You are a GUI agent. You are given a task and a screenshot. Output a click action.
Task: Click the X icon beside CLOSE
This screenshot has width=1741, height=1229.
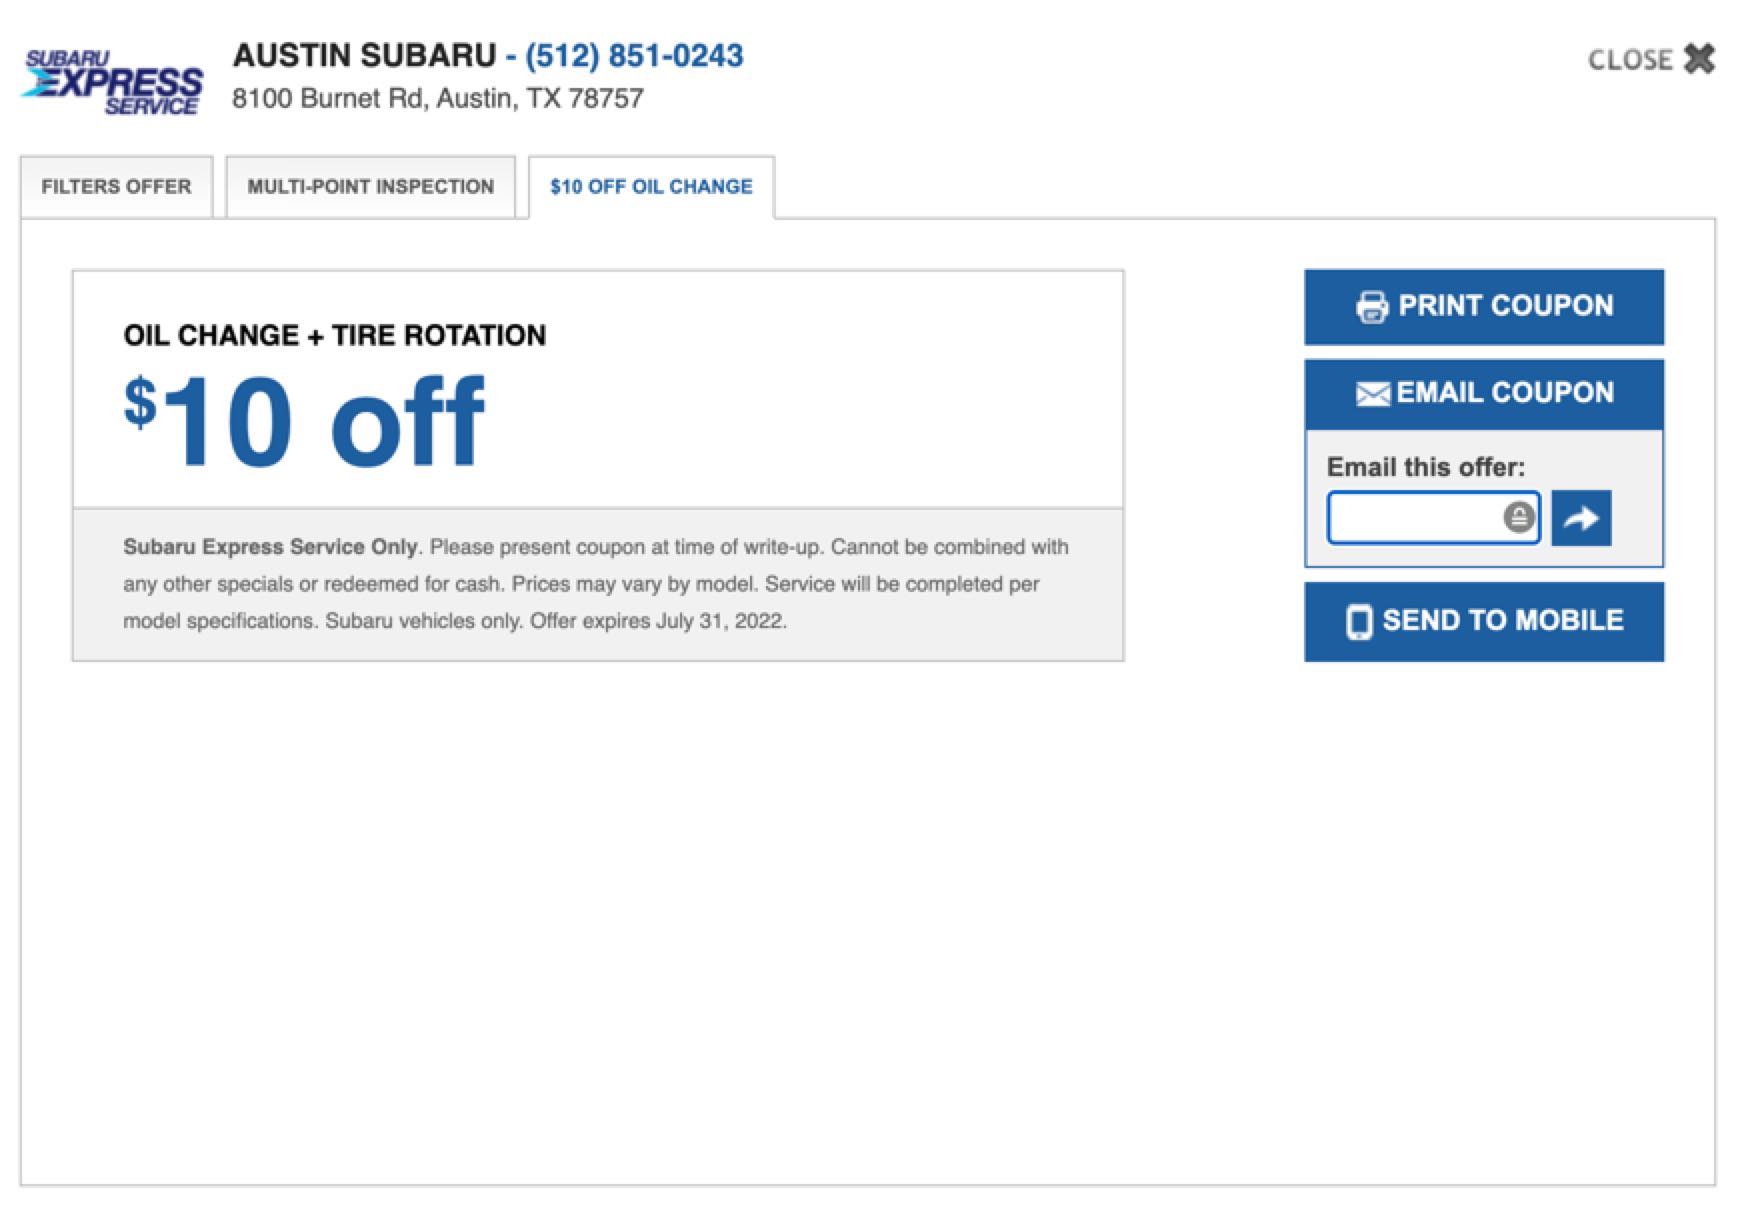1699,59
